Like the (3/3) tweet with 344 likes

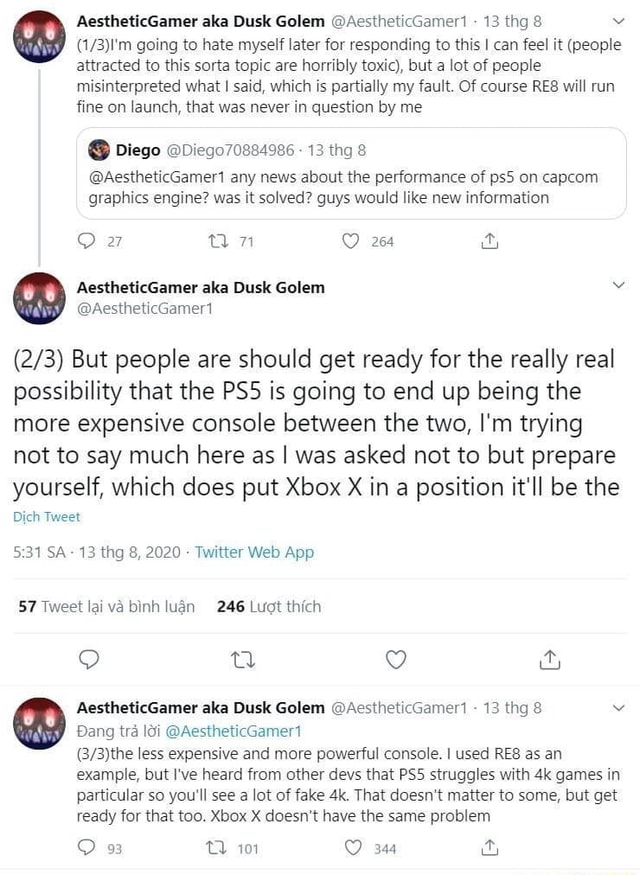point(351,848)
